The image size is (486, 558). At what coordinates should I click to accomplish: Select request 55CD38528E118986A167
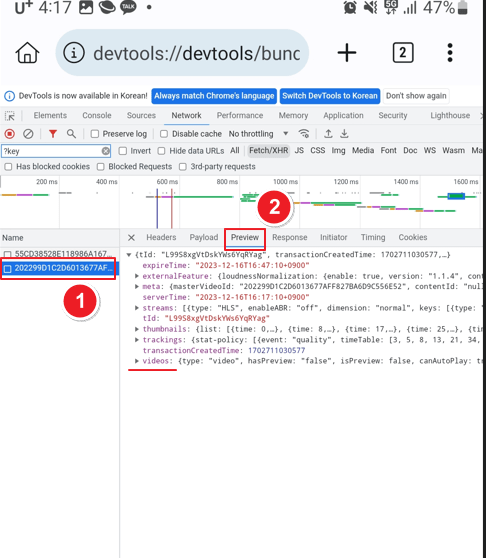[59, 254]
